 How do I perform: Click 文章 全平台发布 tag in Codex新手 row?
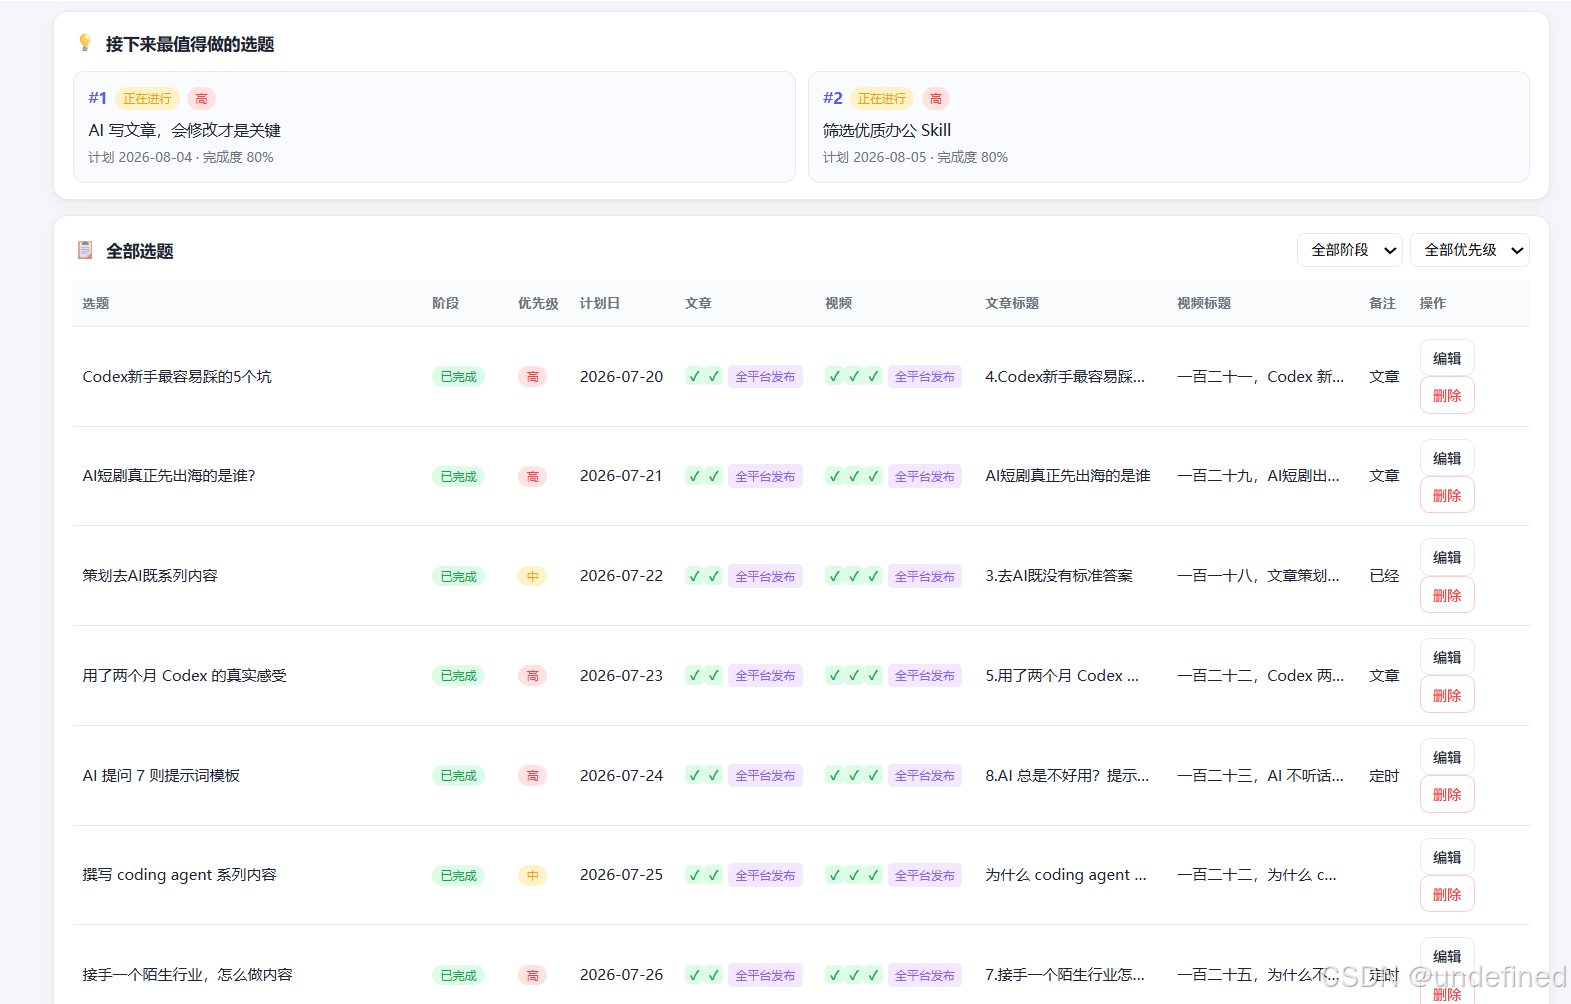[765, 376]
